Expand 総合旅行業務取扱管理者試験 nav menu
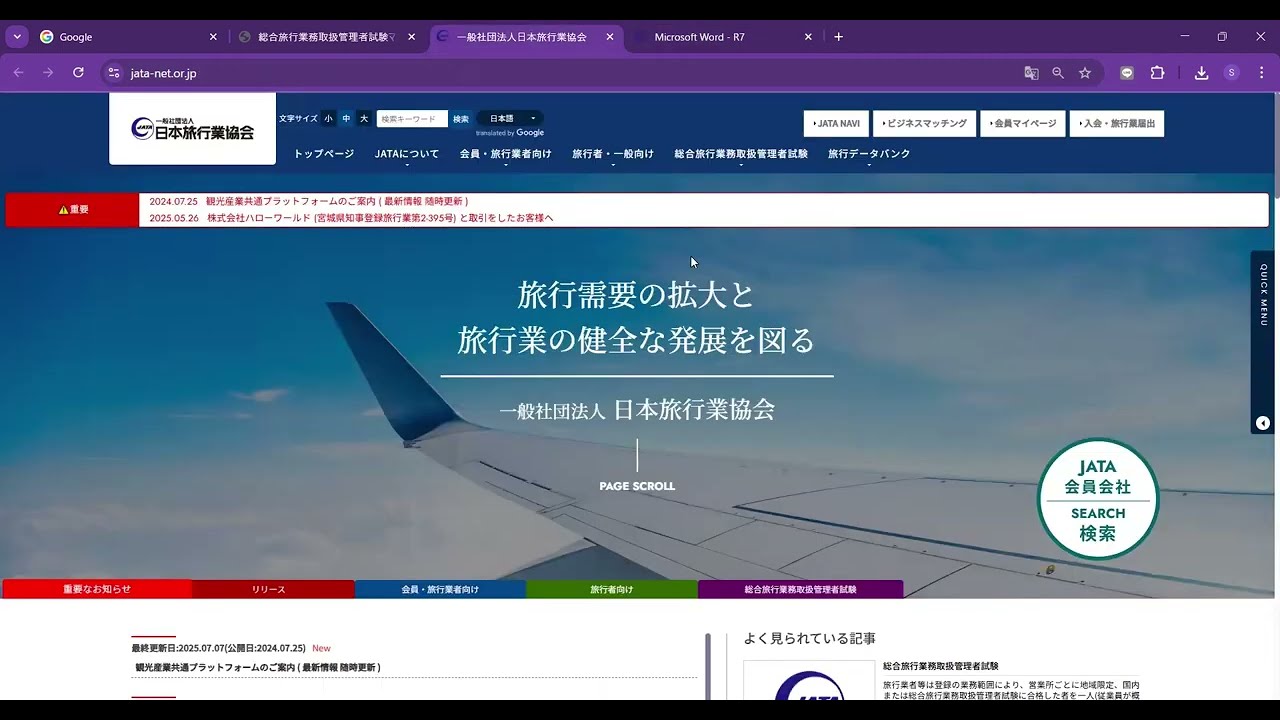The width and height of the screenshot is (1280, 720). tap(741, 154)
